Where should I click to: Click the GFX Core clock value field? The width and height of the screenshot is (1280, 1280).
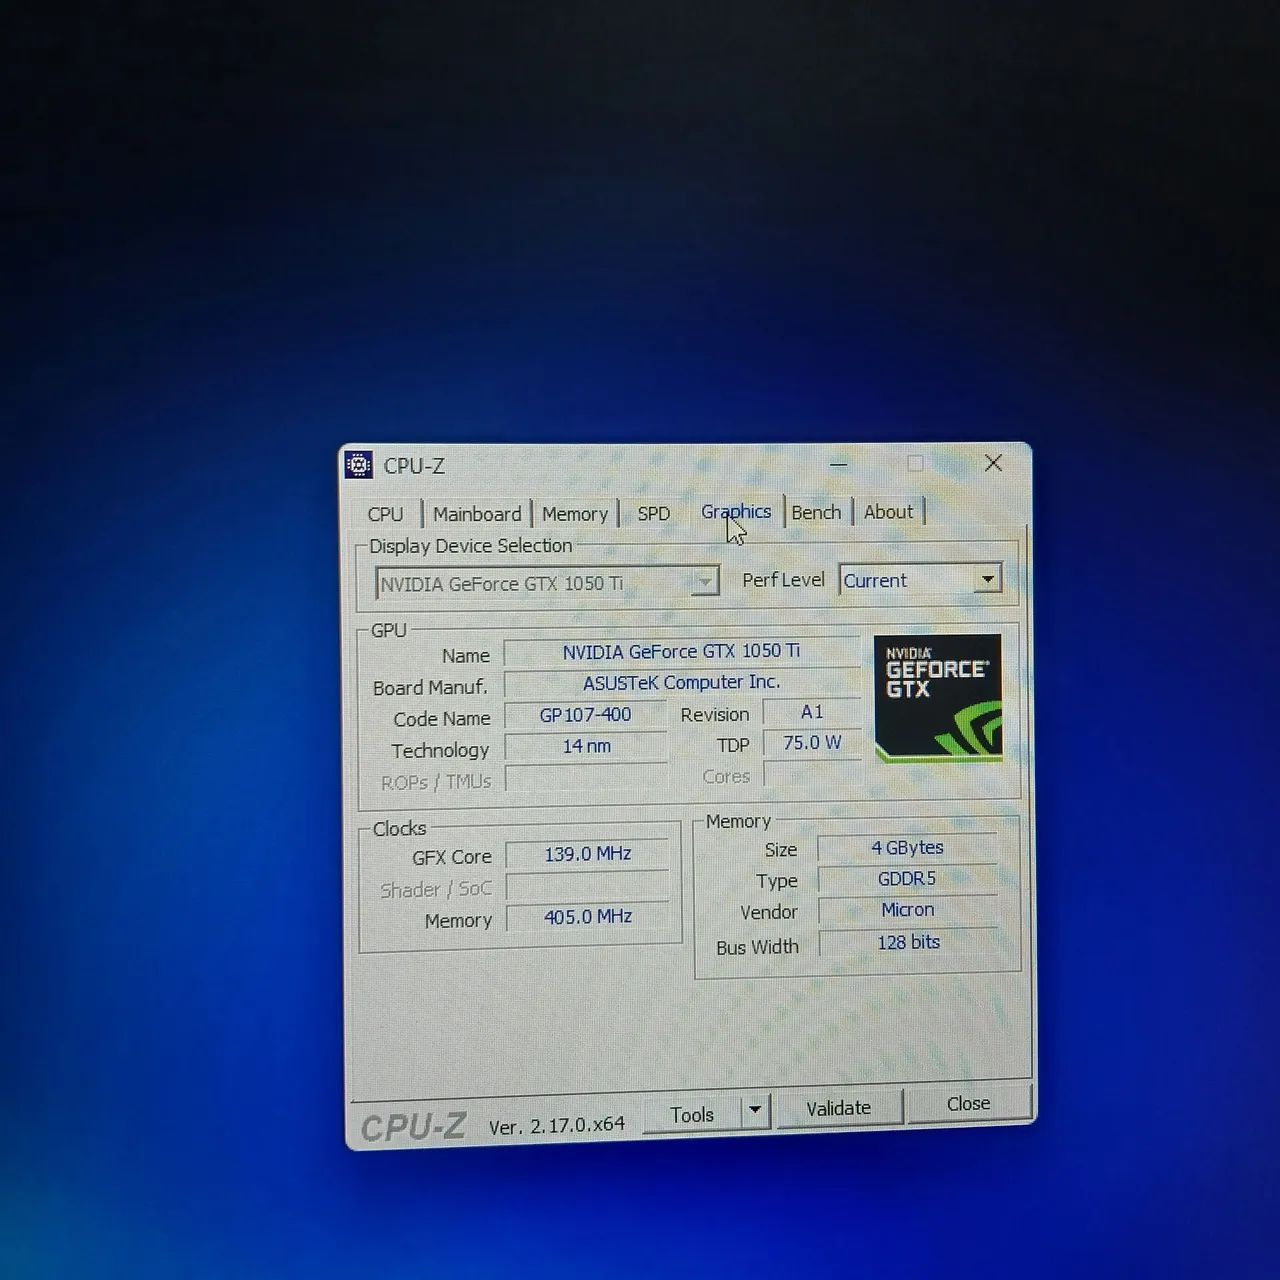pos(587,854)
